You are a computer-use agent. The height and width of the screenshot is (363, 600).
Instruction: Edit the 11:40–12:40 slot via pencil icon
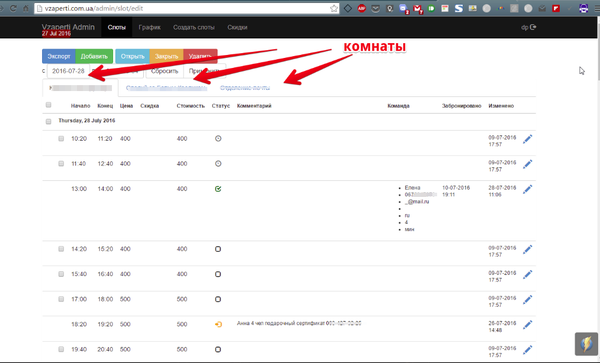(x=528, y=164)
